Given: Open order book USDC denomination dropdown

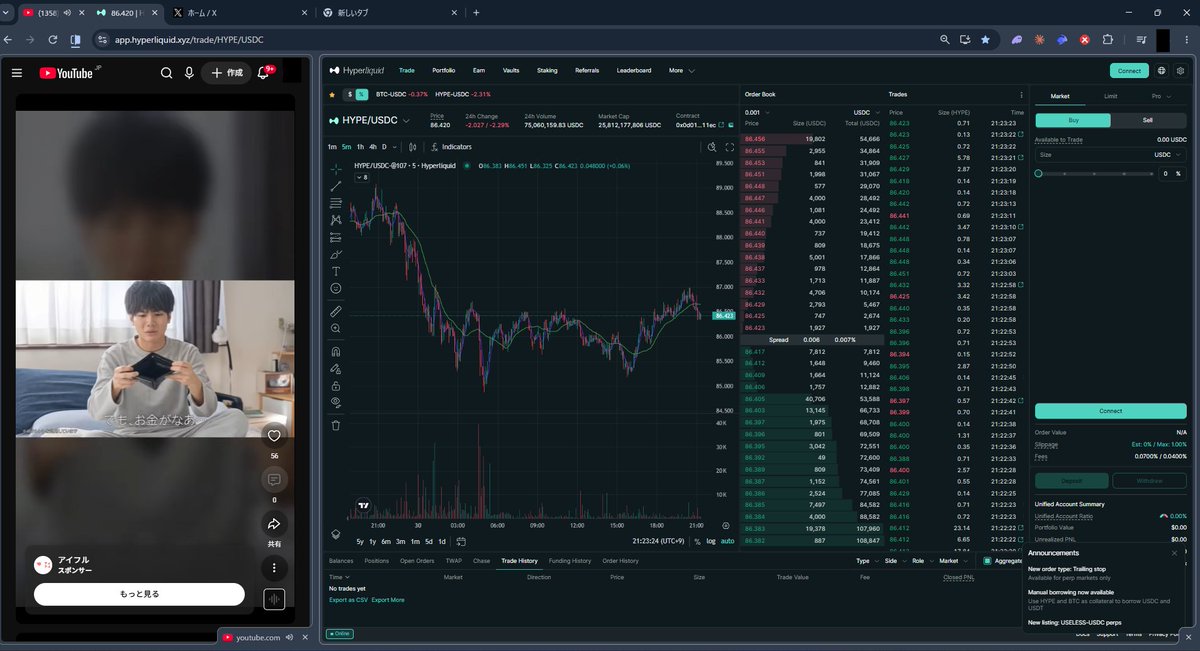Looking at the screenshot, I should click(865, 112).
